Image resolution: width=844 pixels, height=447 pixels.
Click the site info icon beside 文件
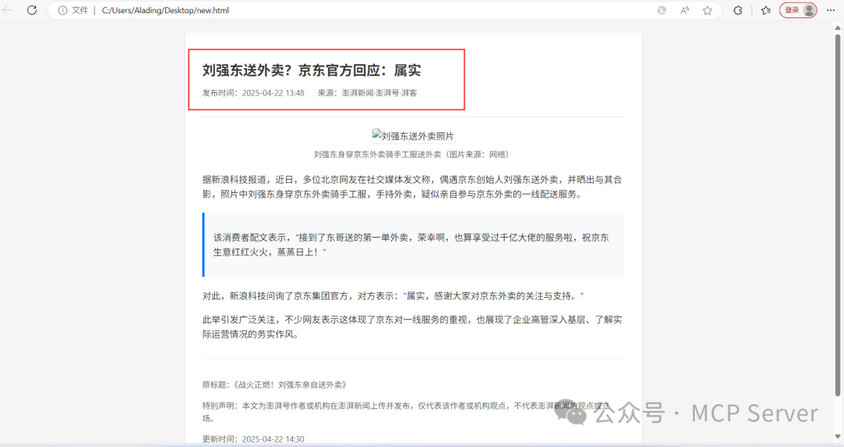click(62, 10)
